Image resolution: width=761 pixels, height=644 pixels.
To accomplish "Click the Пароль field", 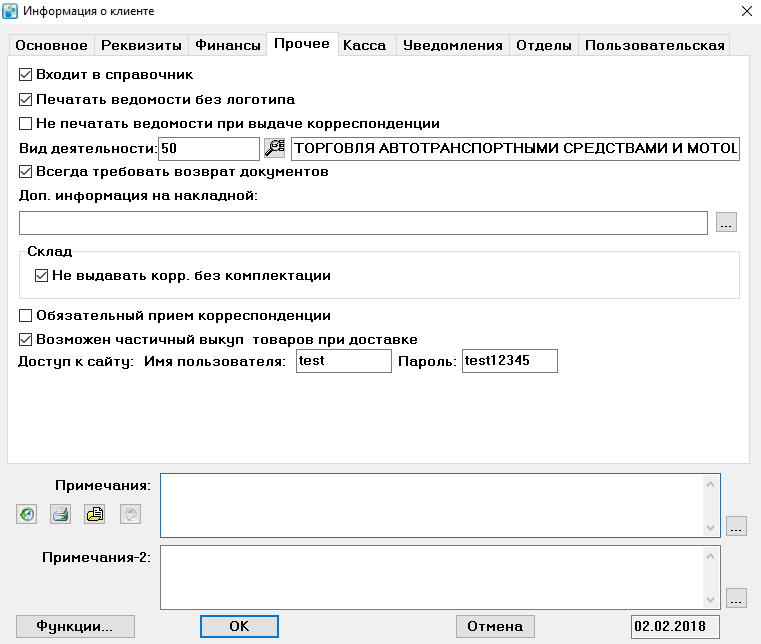I will [x=510, y=361].
